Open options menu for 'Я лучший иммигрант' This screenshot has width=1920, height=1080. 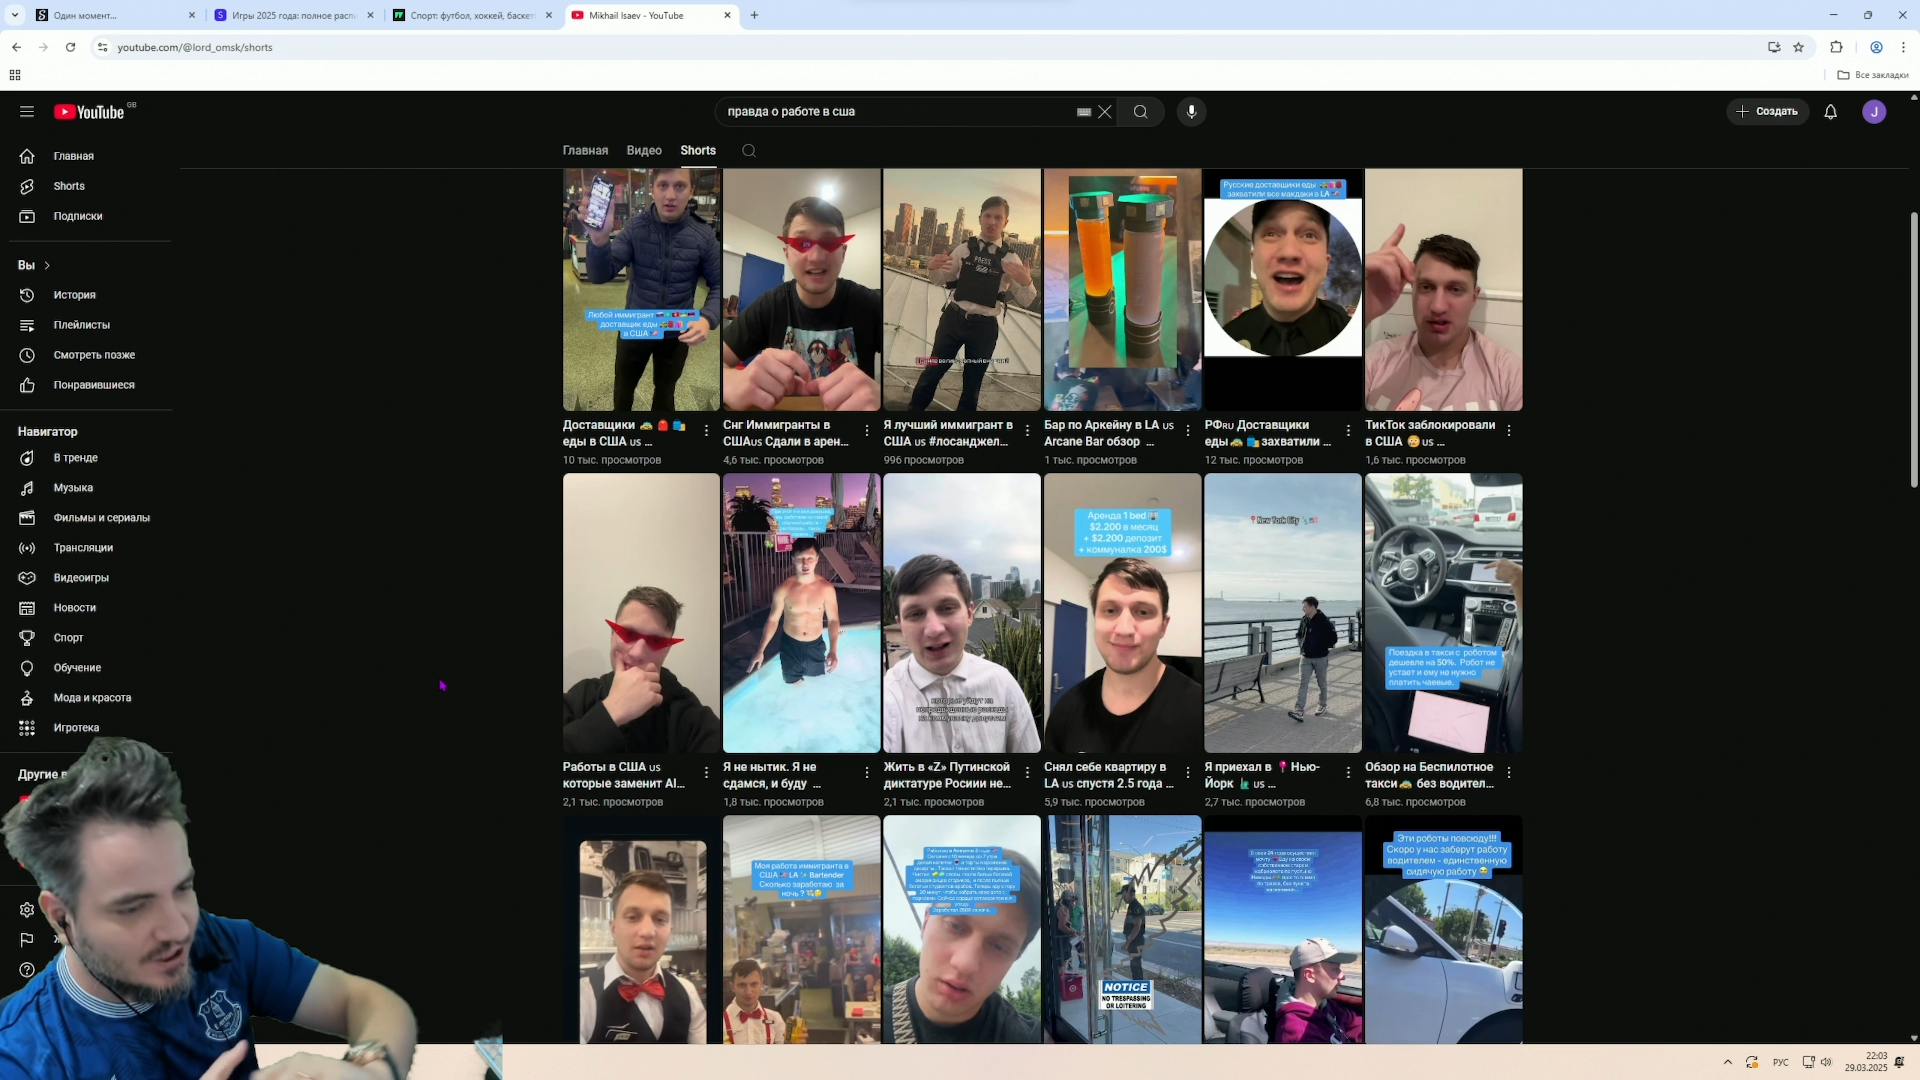tap(1027, 431)
